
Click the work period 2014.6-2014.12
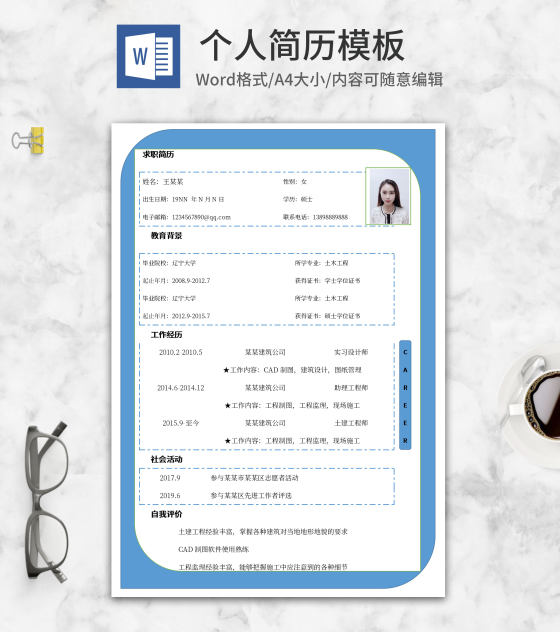[x=181, y=388]
